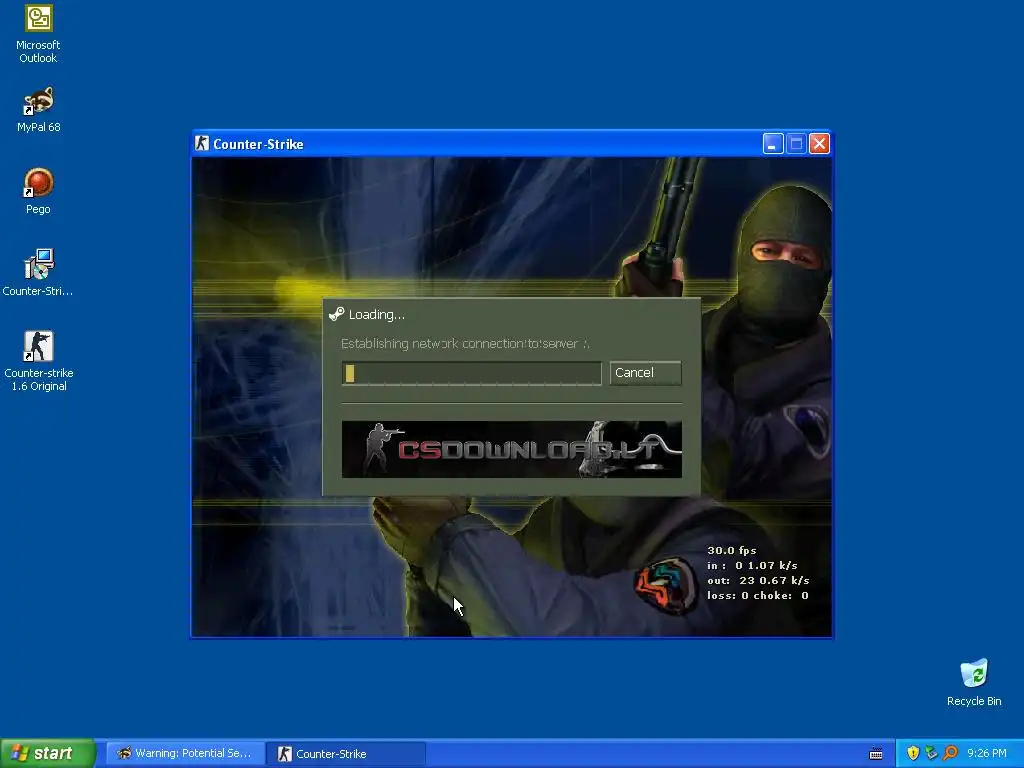Click the 'in: 0 1.07 k/s' net stat
1024x768 pixels.
[x=752, y=566]
